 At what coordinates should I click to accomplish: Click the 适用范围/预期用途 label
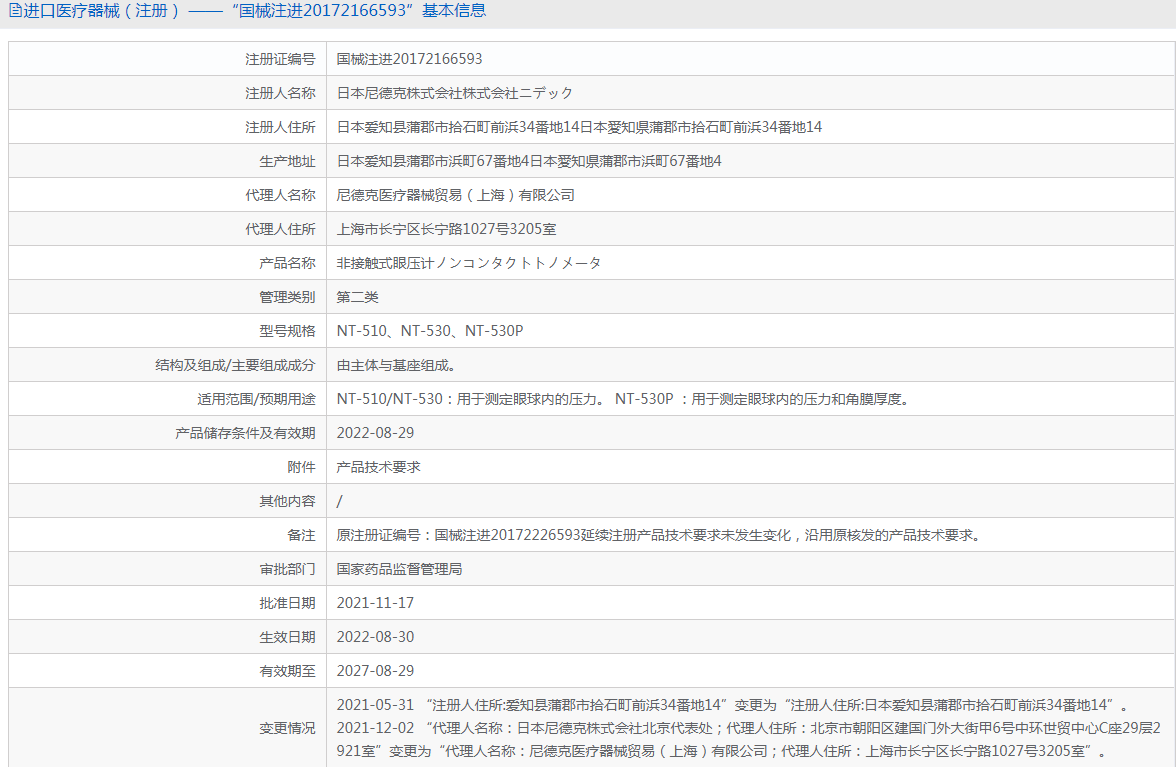click(256, 399)
